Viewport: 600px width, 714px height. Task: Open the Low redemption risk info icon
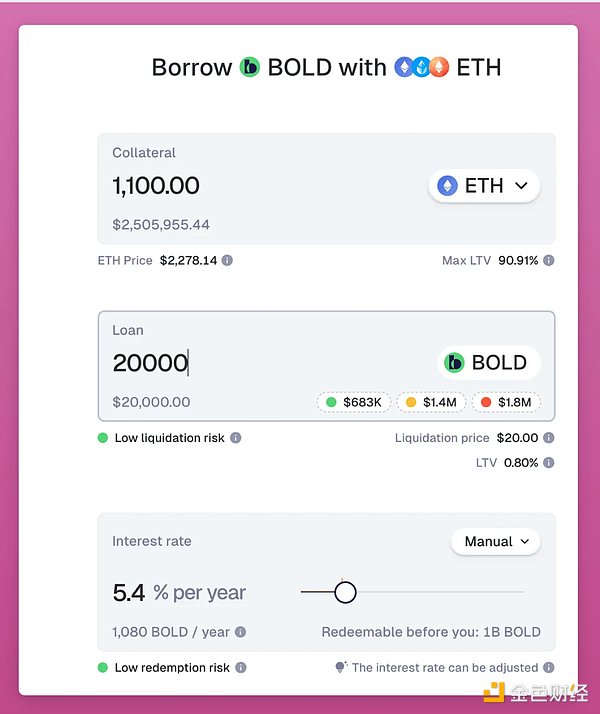(x=240, y=667)
